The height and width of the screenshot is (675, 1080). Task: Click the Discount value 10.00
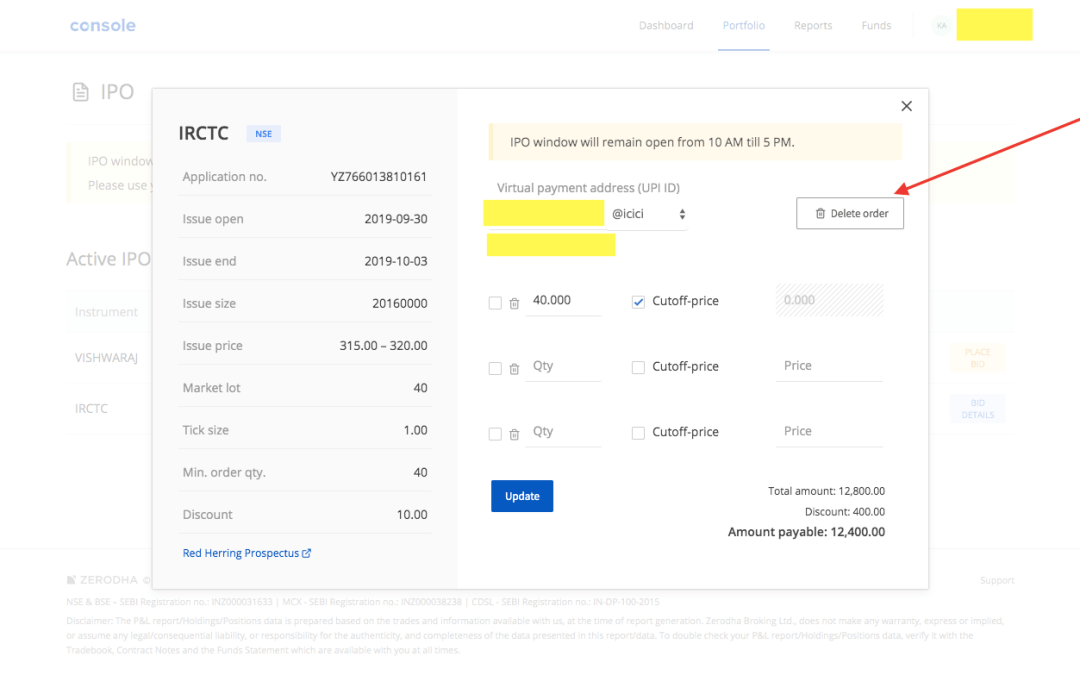(412, 515)
